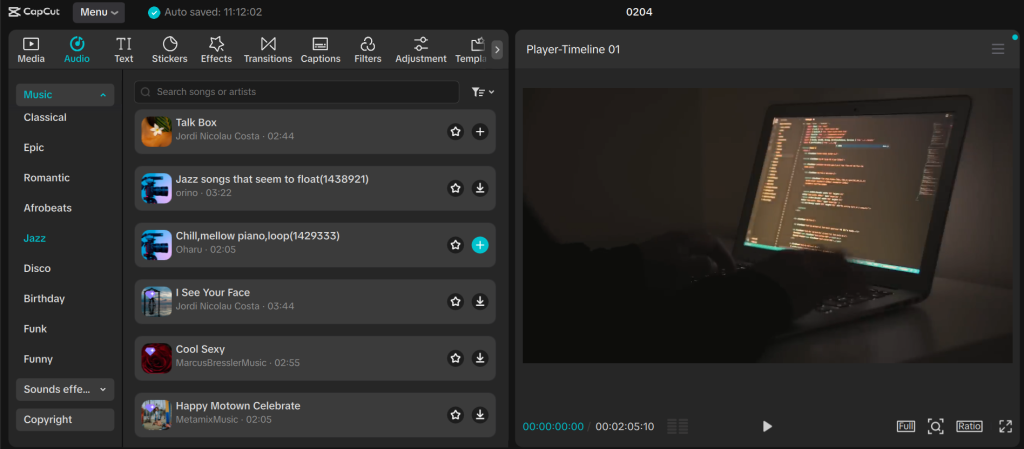Star the I See Your Face track
The image size is (1024, 449).
click(455, 301)
